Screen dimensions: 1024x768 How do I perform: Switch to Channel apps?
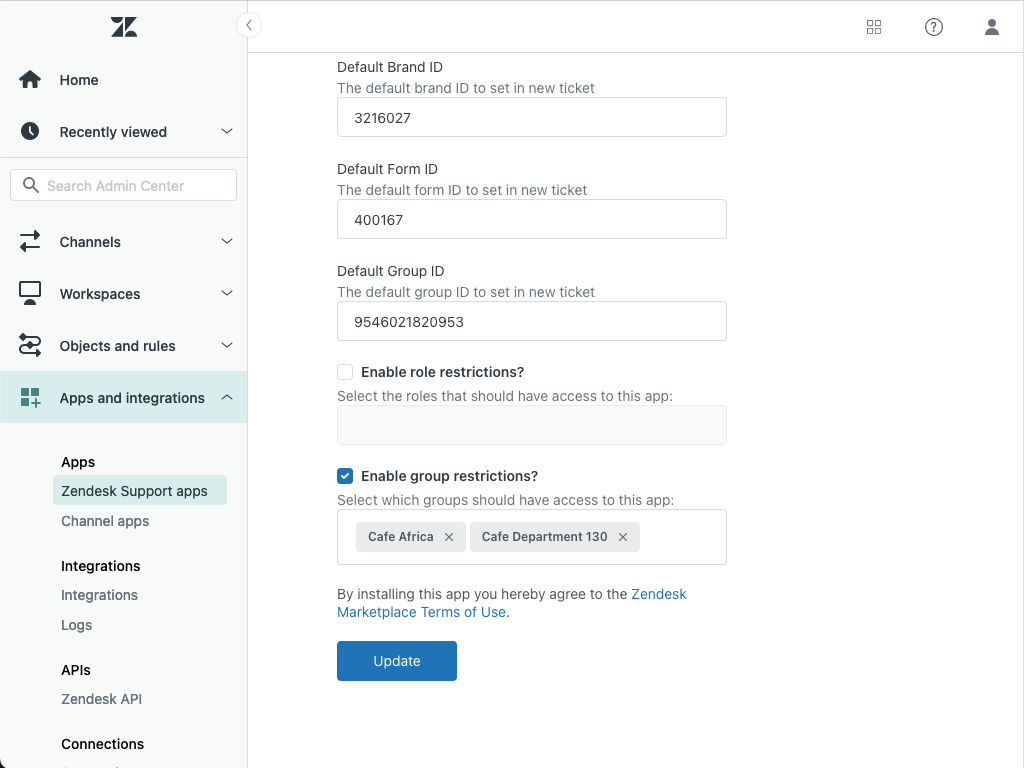105,521
